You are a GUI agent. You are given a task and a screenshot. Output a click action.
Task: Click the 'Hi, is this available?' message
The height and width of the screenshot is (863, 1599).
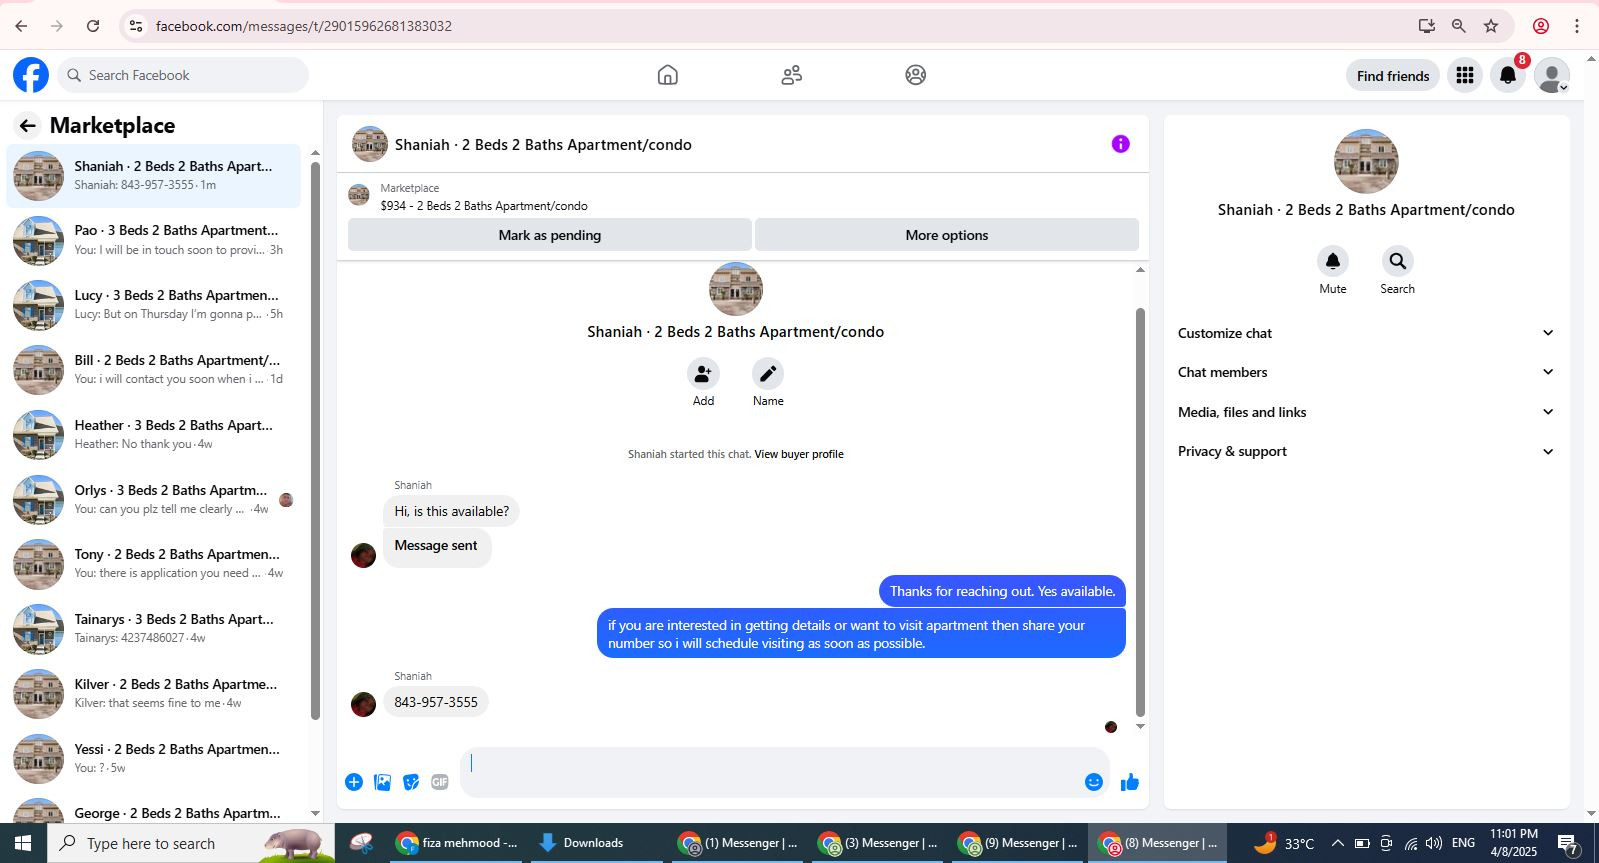pyautogui.click(x=451, y=511)
